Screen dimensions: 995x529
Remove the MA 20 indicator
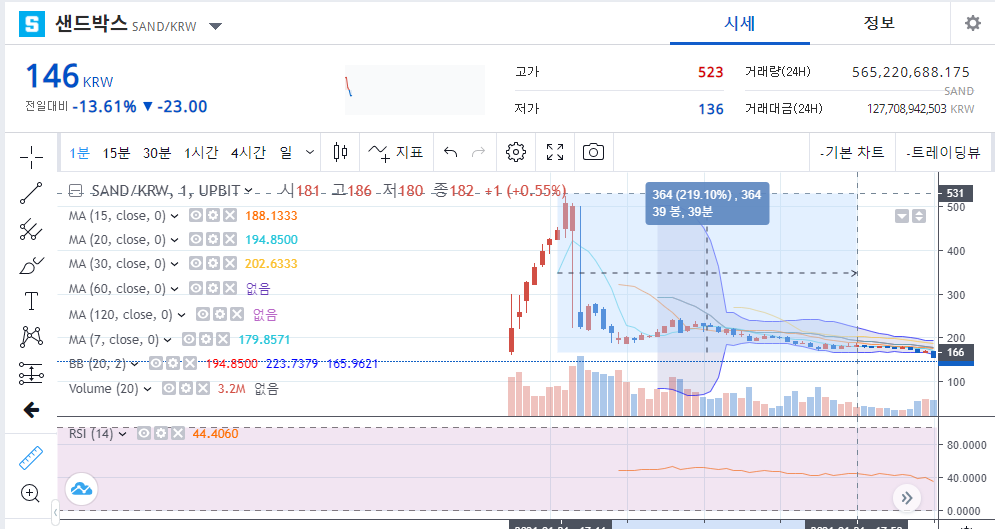coord(230,240)
